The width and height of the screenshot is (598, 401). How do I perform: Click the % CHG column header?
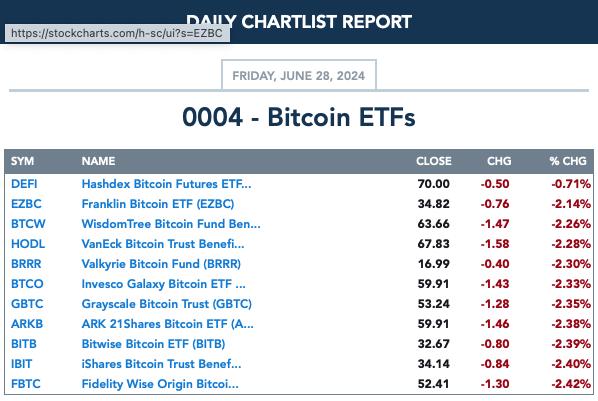[x=568, y=161]
